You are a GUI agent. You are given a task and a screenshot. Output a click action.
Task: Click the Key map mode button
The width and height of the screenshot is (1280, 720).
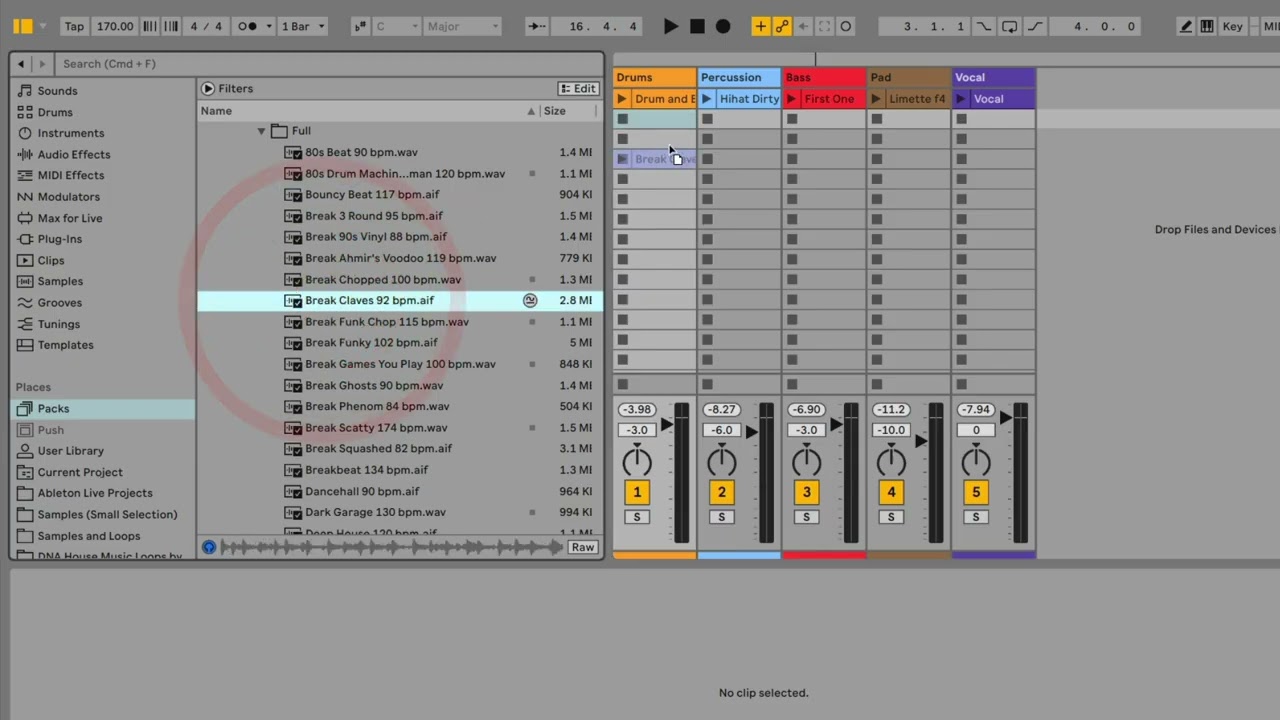pyautogui.click(x=1232, y=26)
